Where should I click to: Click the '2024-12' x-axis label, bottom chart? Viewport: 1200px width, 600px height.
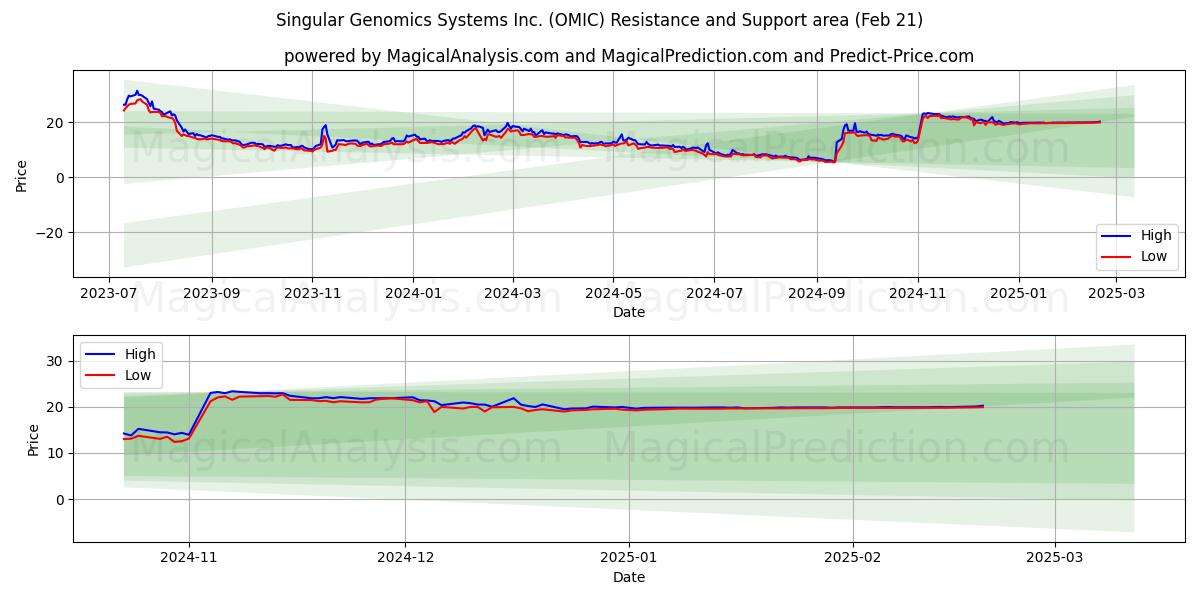click(405, 558)
